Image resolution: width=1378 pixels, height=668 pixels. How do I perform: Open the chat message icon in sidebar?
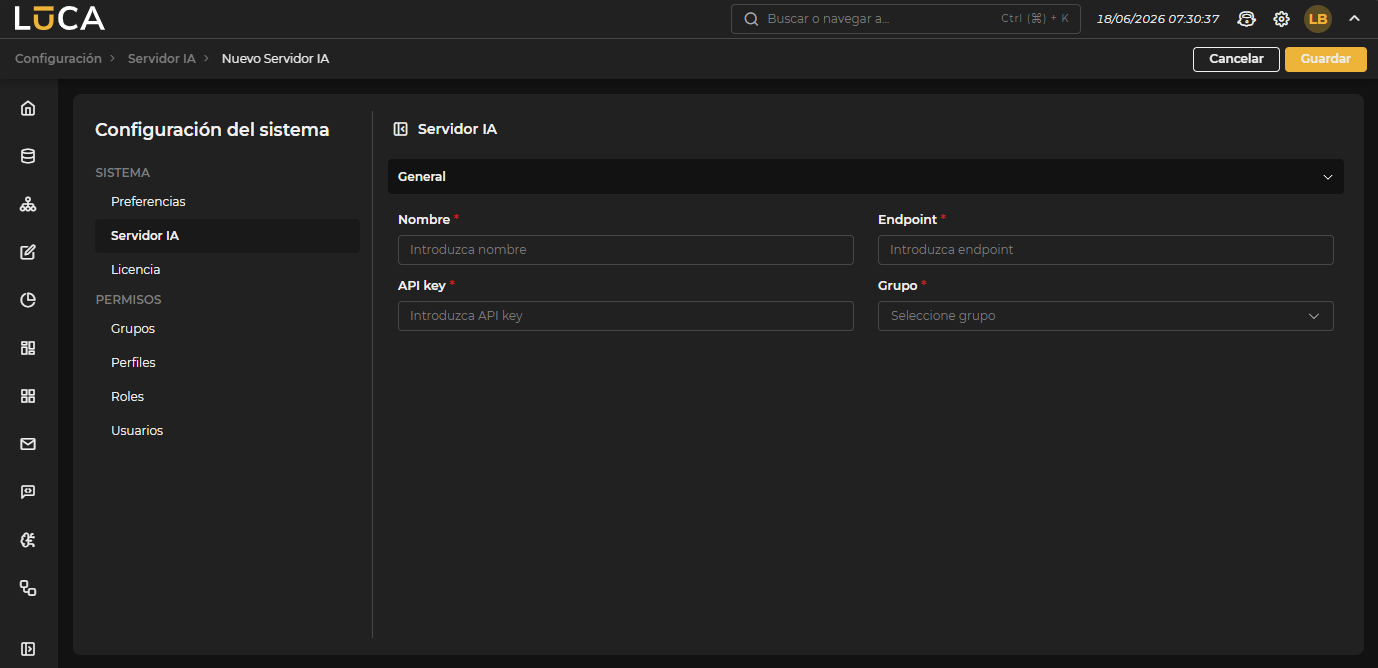(28, 492)
